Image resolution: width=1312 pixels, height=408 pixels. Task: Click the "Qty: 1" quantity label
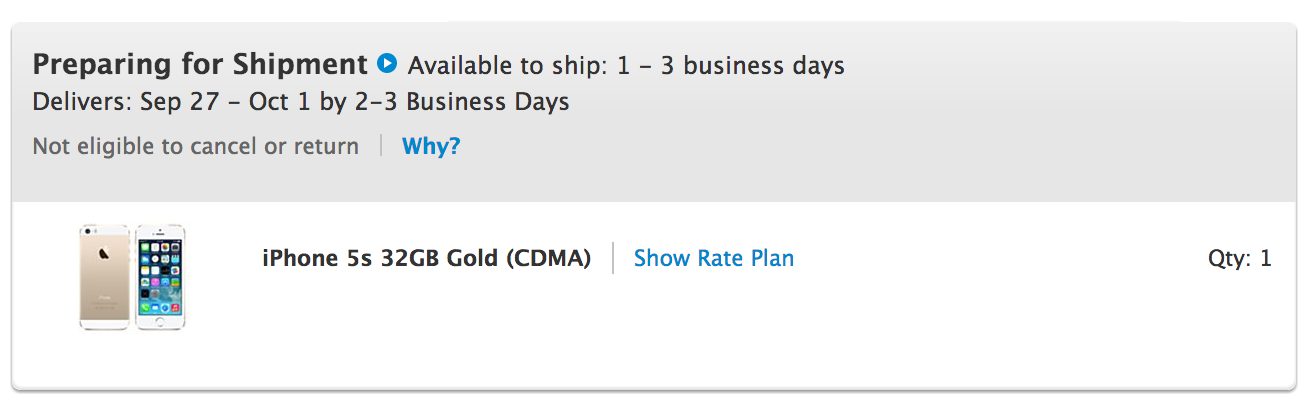point(1239,258)
